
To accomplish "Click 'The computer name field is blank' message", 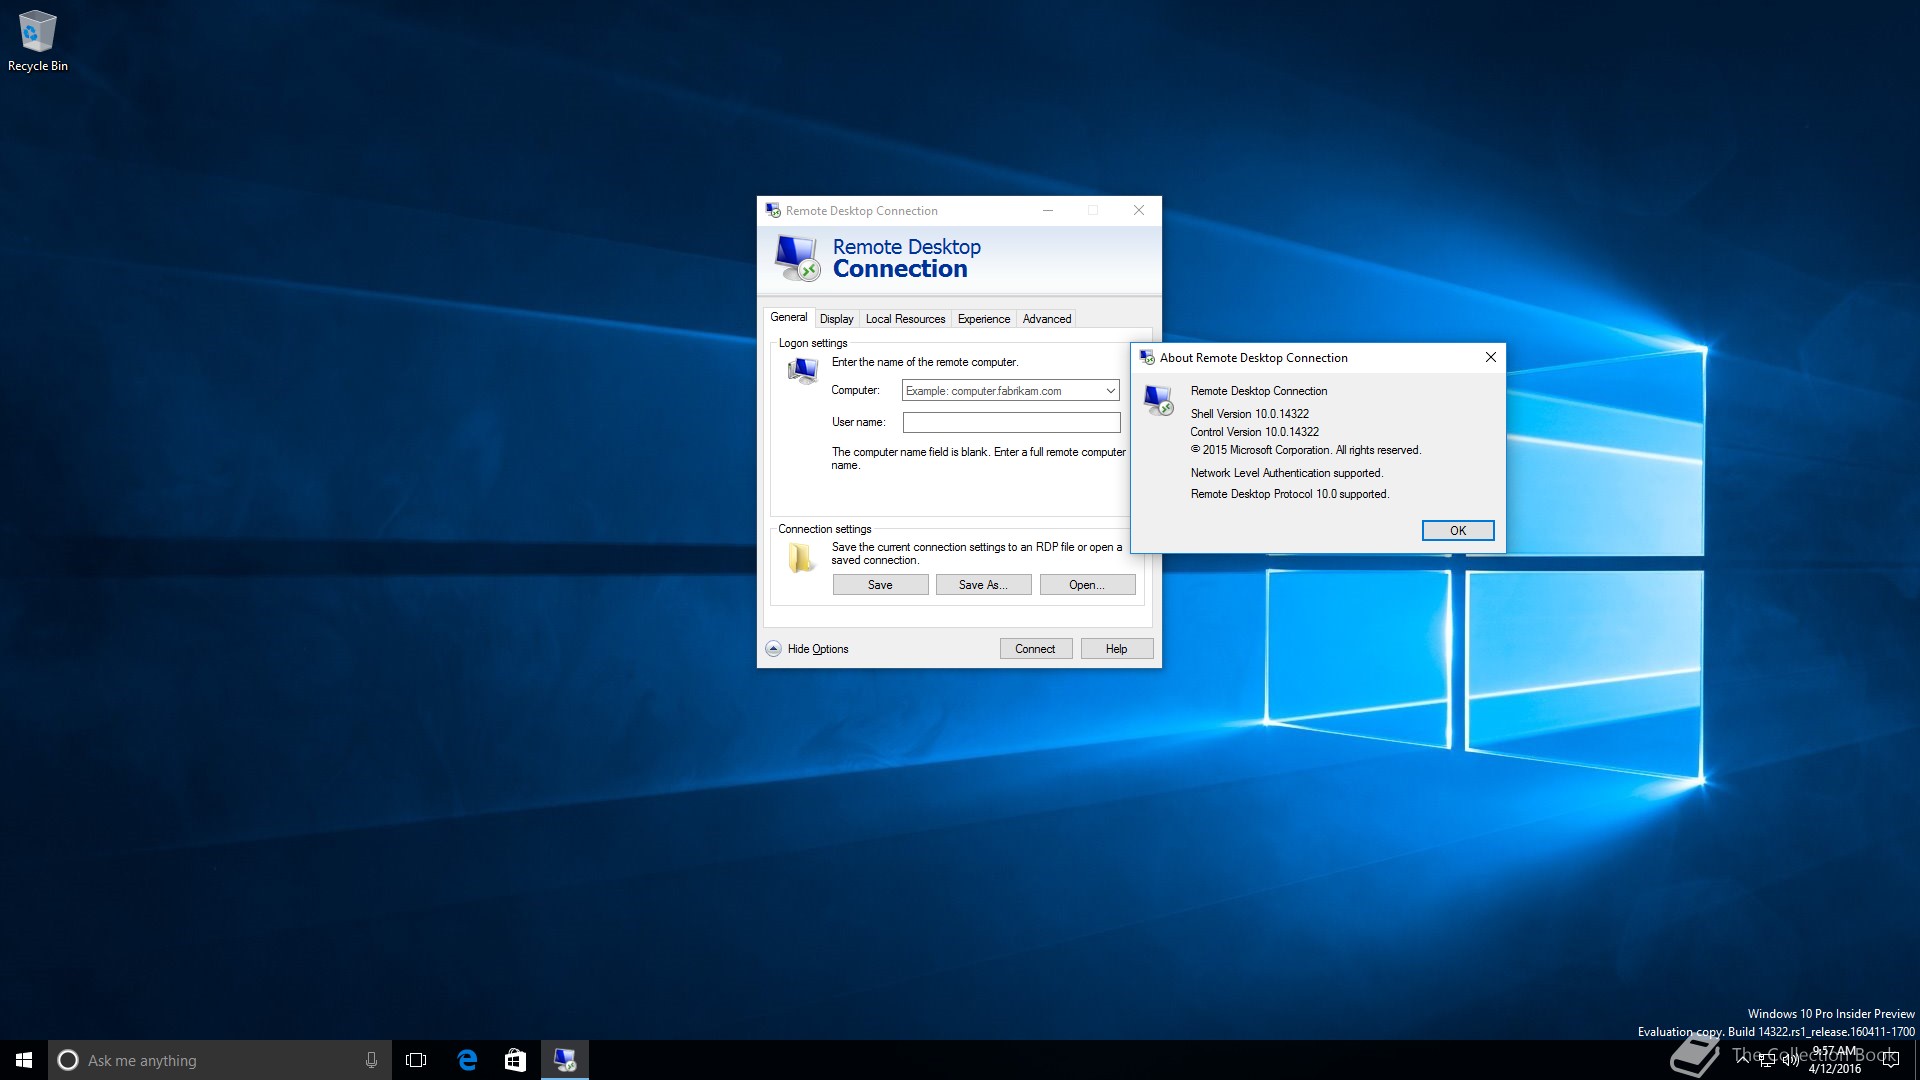I will point(978,458).
